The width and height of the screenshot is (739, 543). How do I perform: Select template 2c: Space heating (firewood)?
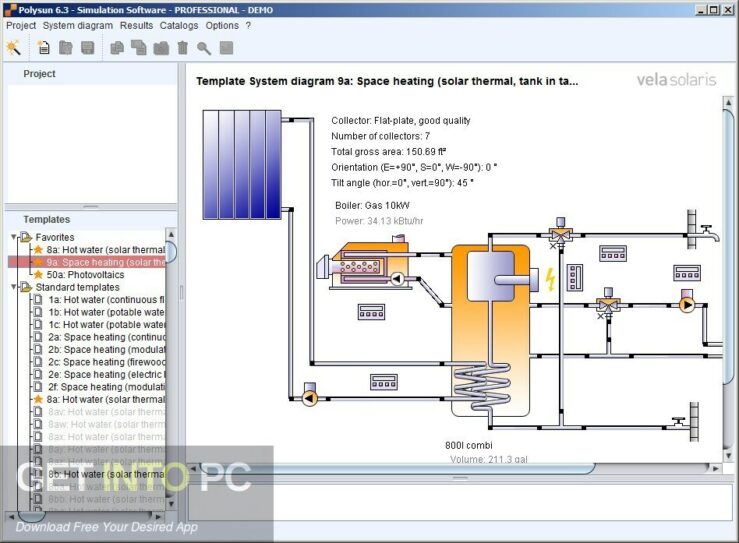[100, 362]
